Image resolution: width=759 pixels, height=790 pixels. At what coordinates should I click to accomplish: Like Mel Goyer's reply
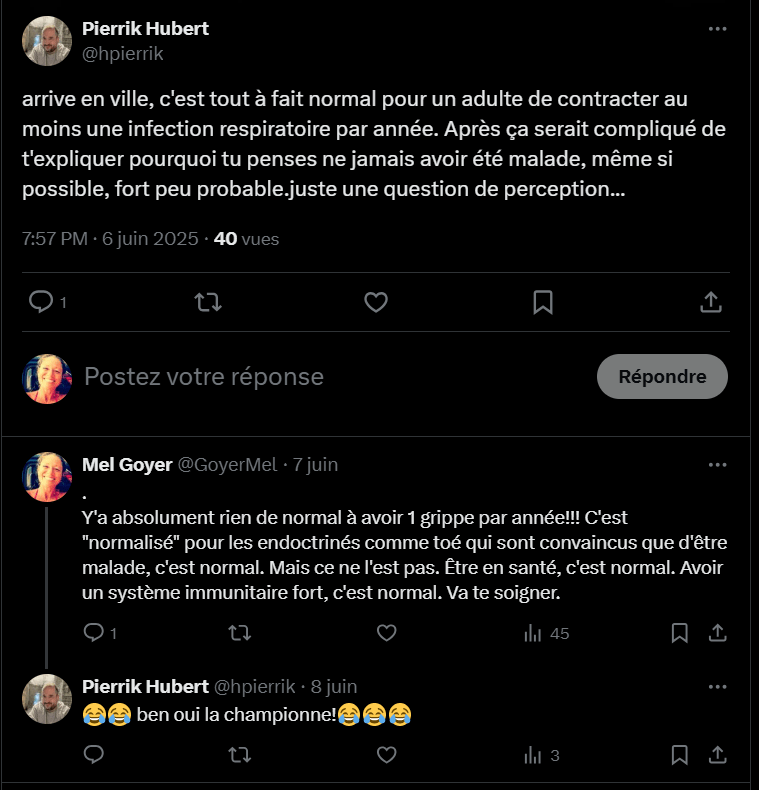386,633
